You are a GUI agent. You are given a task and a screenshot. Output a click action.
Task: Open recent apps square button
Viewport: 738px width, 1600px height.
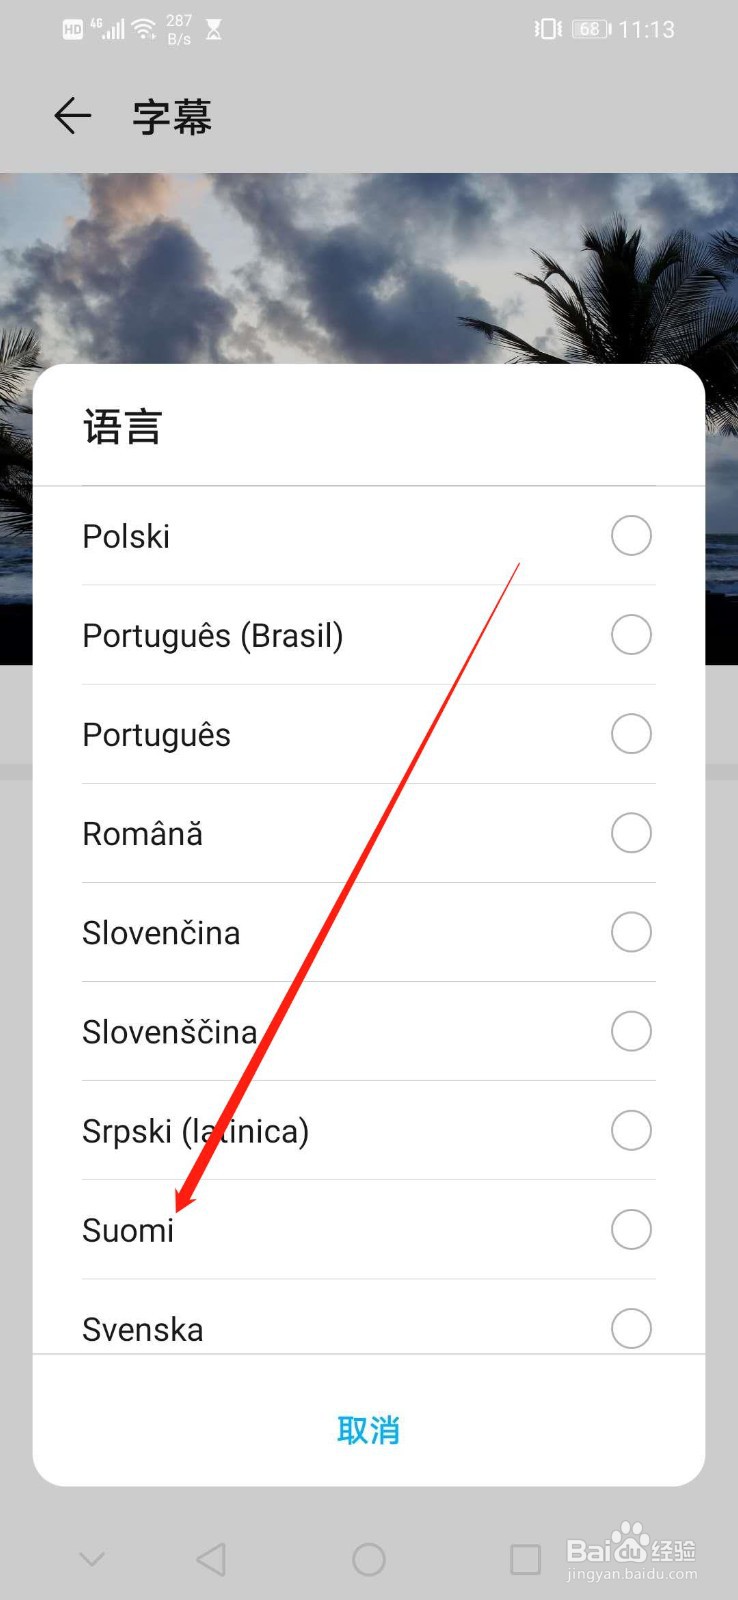point(525,1558)
